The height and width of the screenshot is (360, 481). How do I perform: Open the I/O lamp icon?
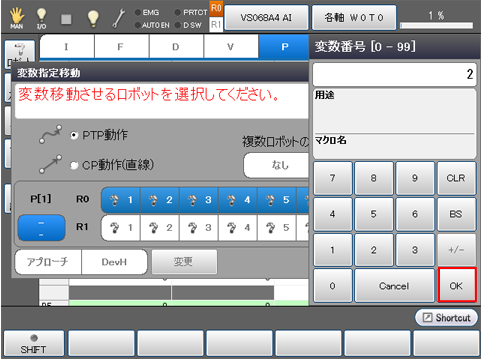(x=41, y=18)
